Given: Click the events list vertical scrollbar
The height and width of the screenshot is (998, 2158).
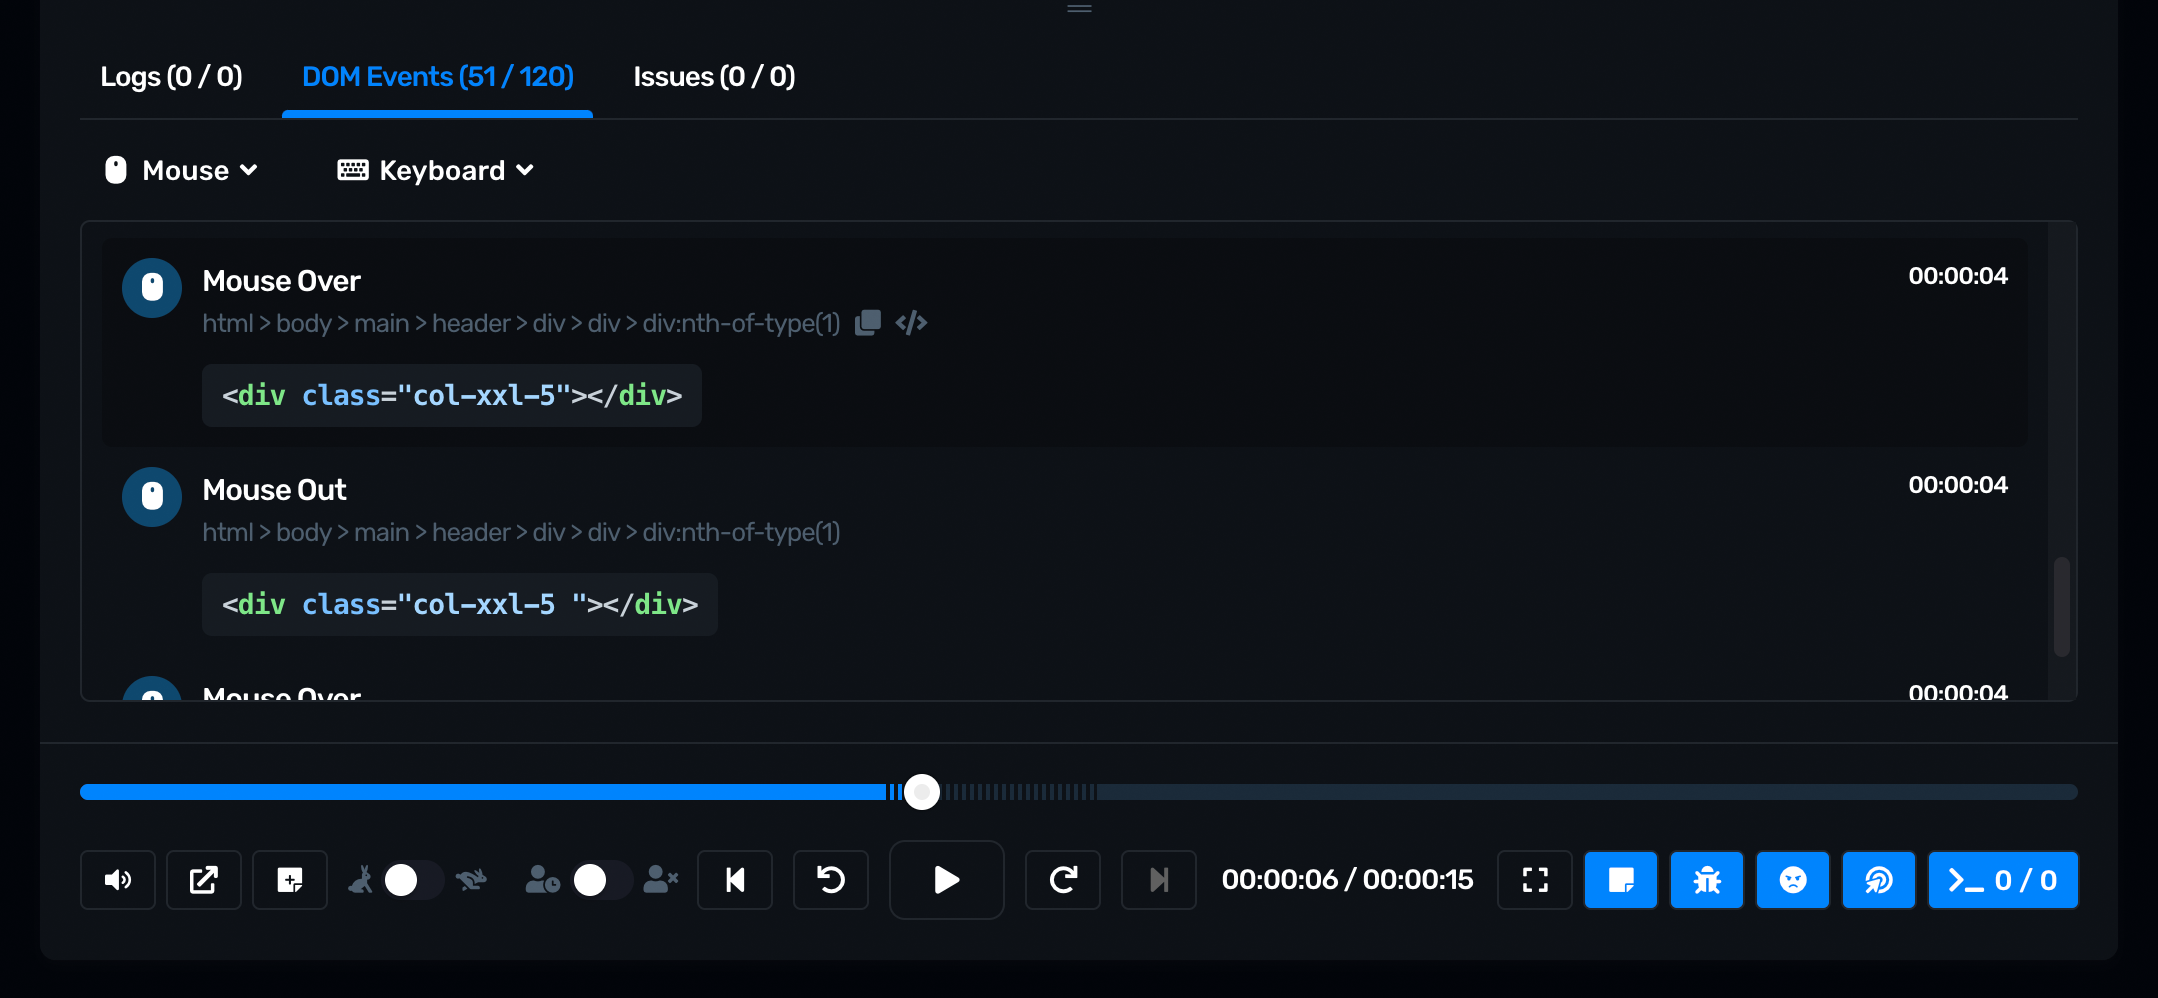Looking at the screenshot, I should (x=2061, y=606).
